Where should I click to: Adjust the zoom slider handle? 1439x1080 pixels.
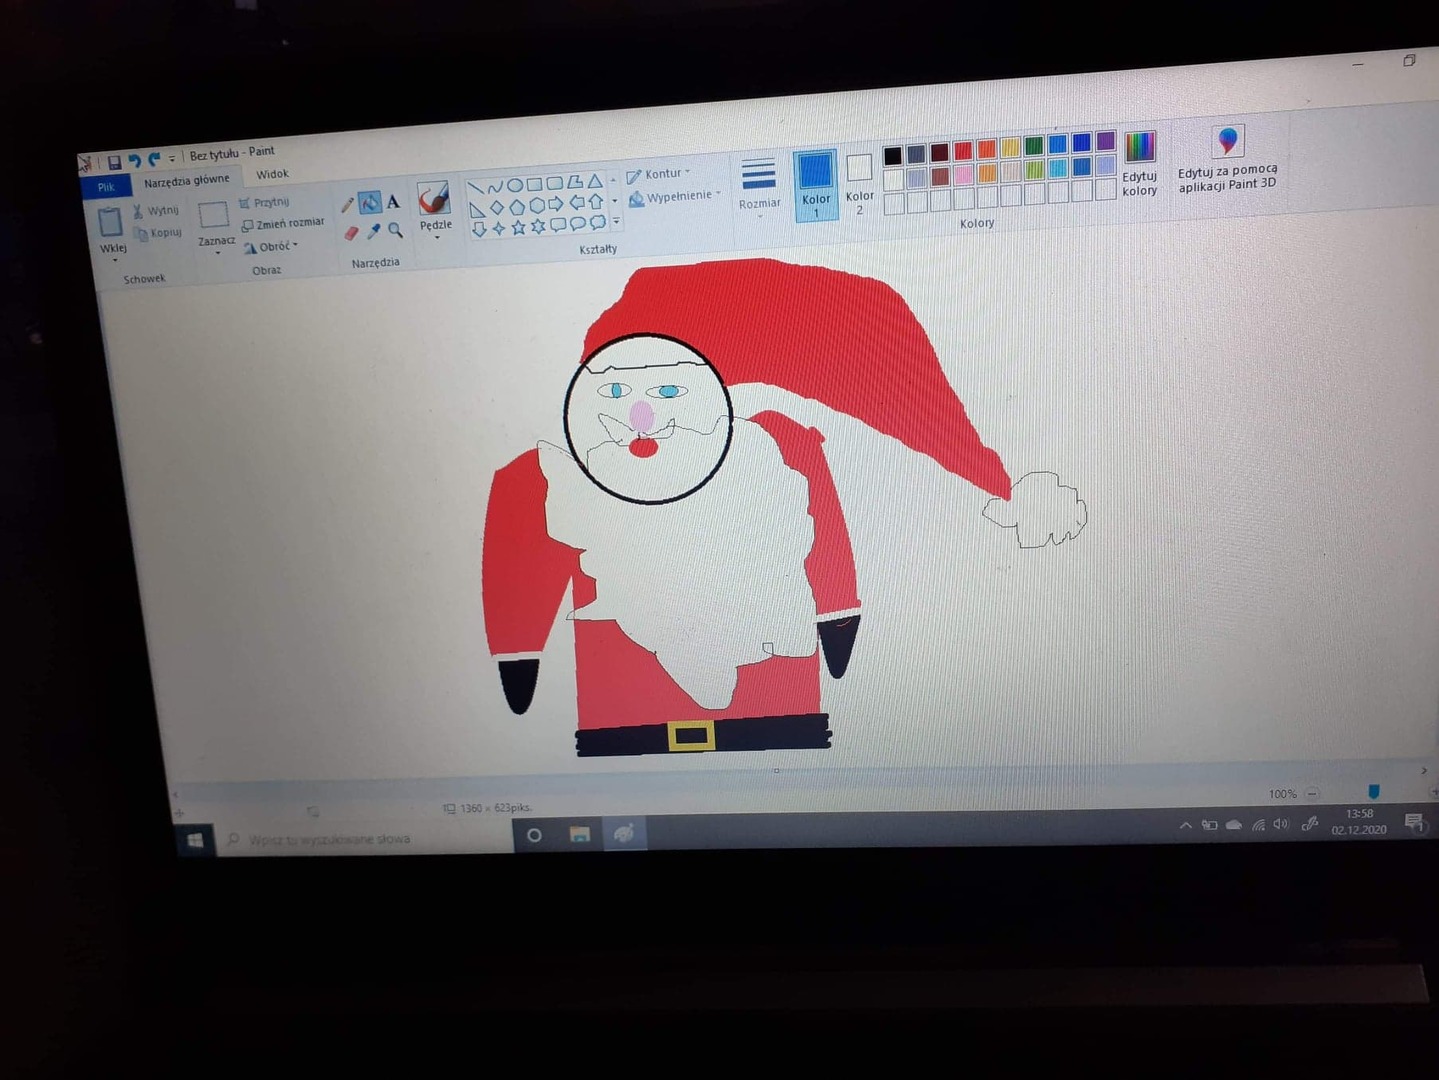[x=1373, y=791]
